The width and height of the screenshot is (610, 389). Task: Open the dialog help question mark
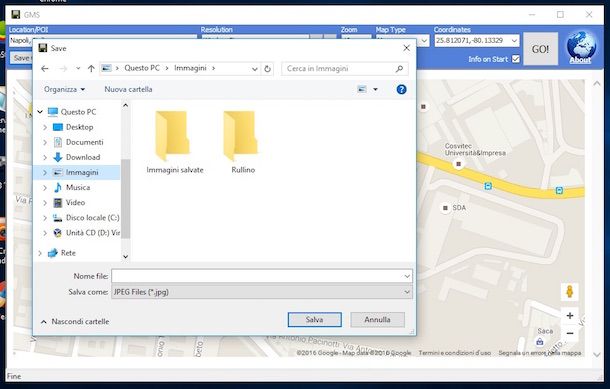(x=401, y=89)
